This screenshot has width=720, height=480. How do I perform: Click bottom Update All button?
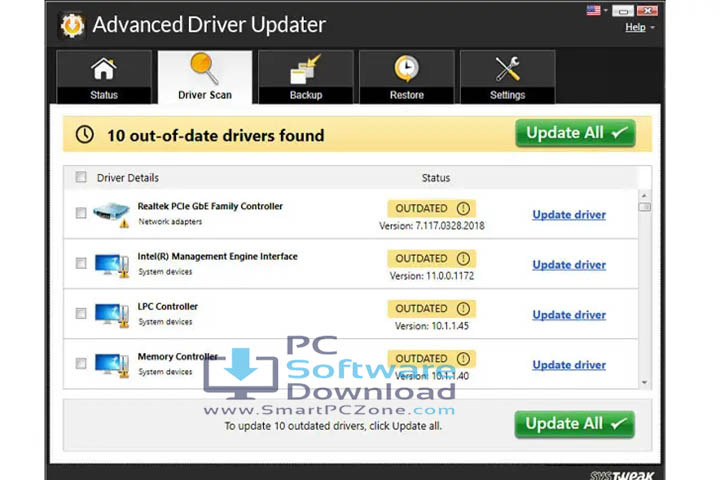point(574,424)
